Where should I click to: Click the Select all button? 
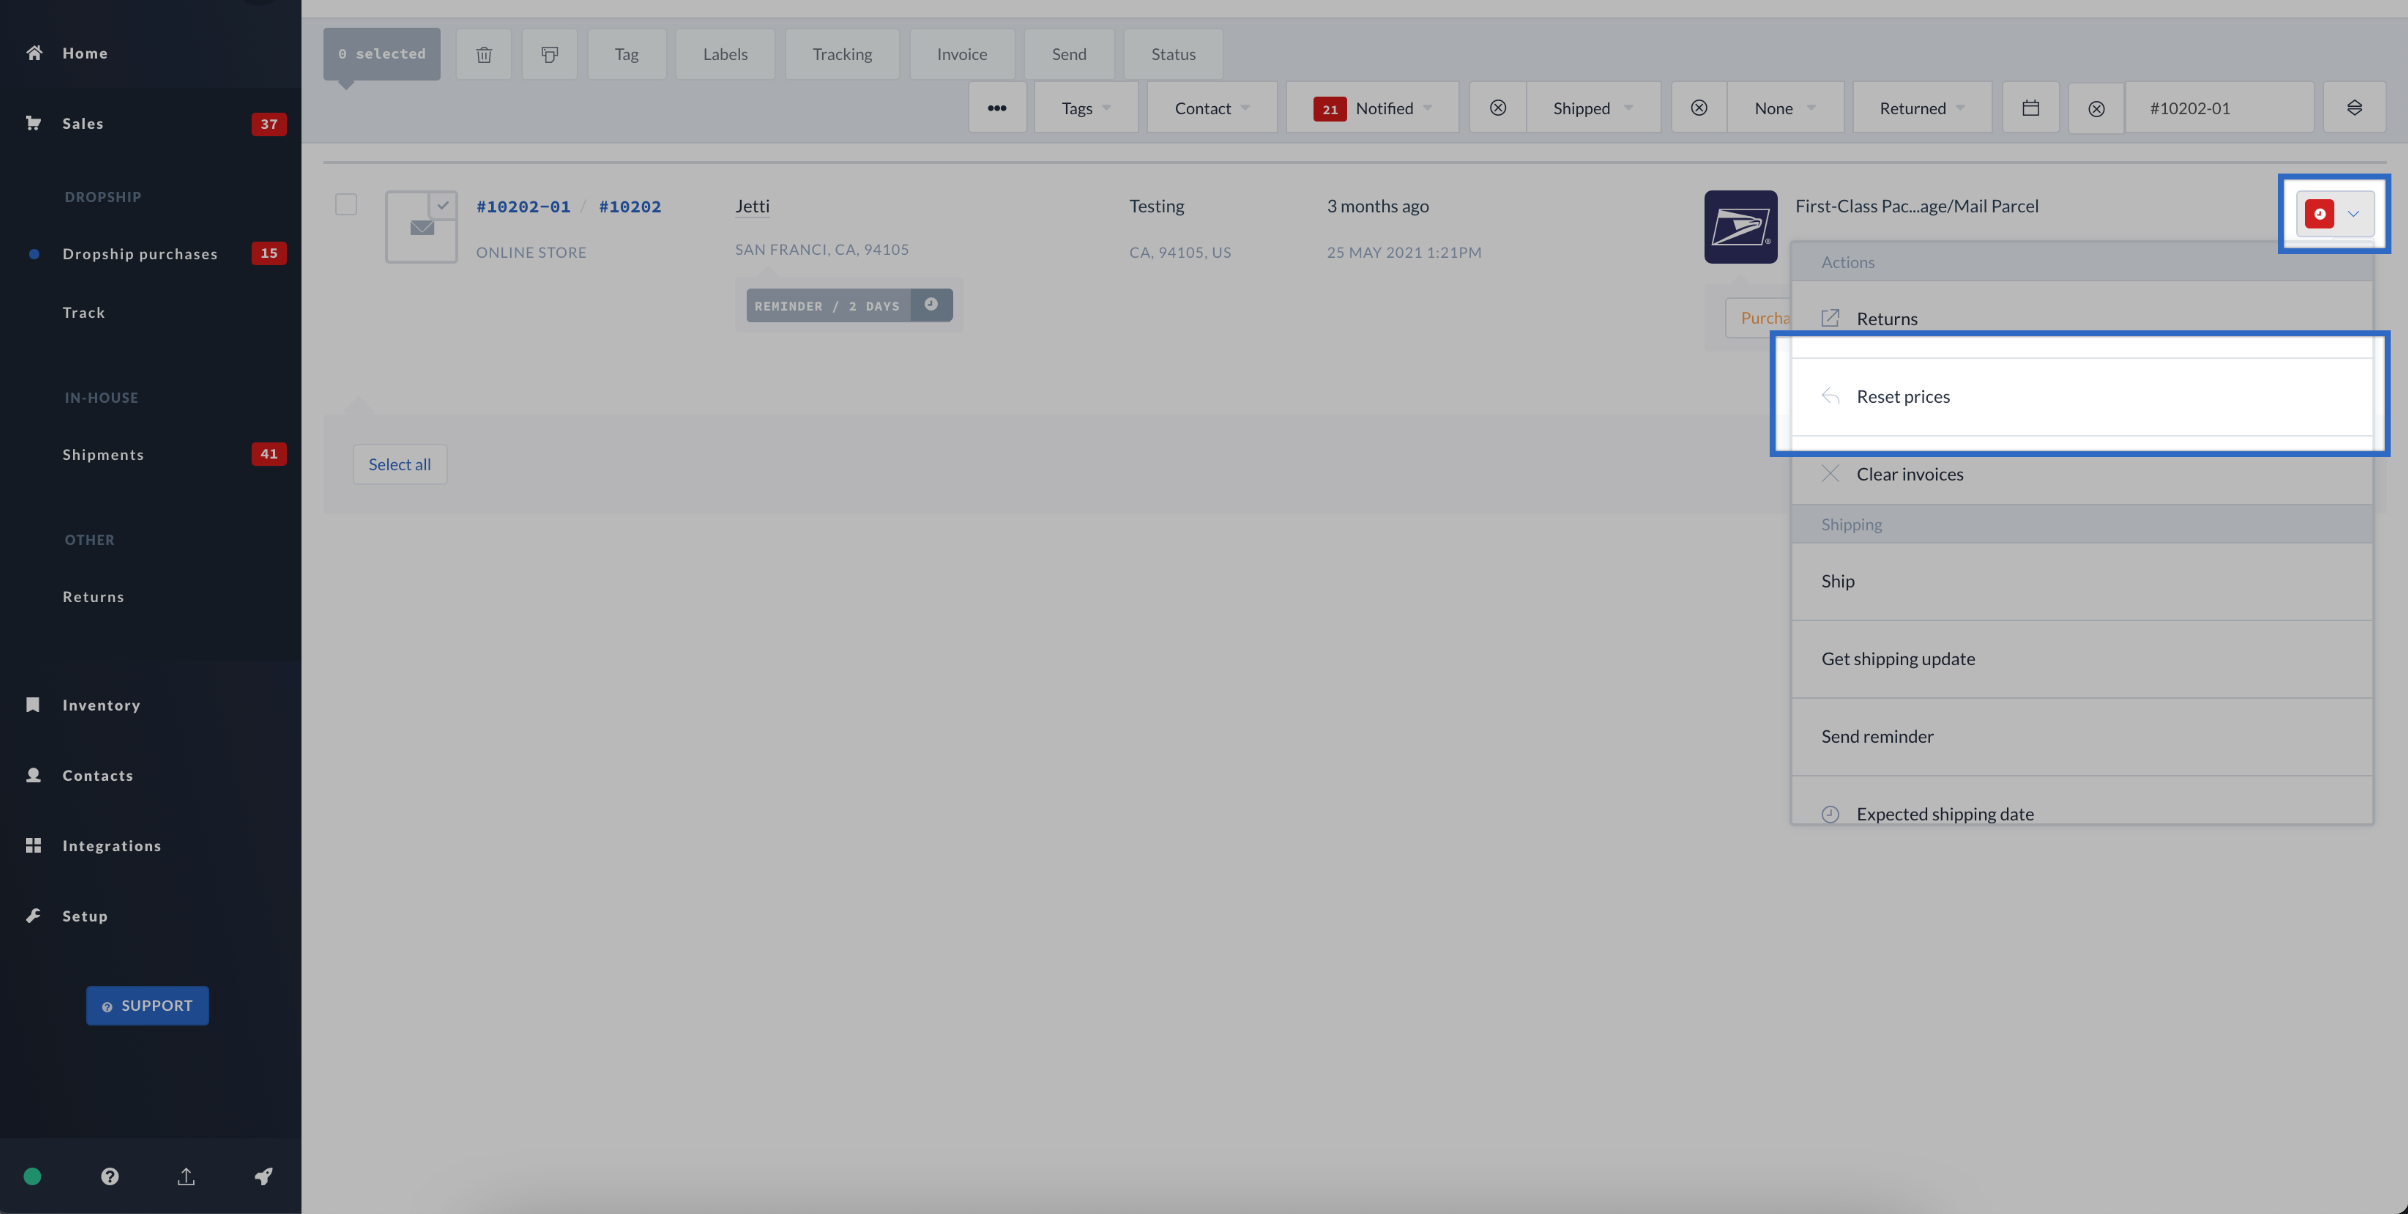tap(399, 464)
